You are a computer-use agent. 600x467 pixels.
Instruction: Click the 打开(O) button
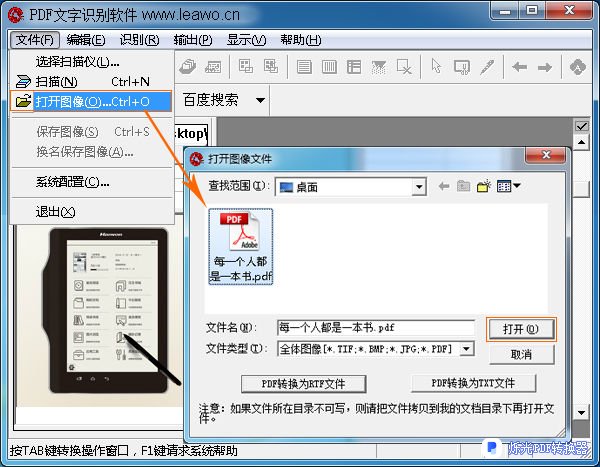pyautogui.click(x=521, y=329)
